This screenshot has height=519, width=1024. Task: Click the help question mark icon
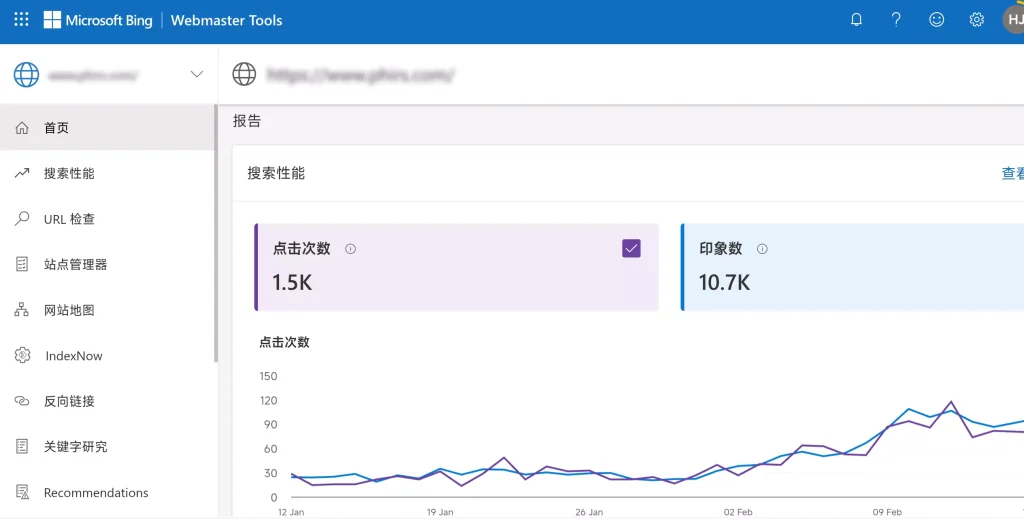896,20
